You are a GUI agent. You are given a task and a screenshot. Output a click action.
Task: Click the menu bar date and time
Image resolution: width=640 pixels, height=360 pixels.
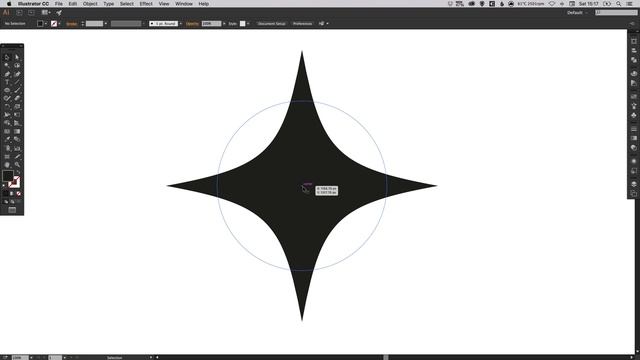coord(588,4)
